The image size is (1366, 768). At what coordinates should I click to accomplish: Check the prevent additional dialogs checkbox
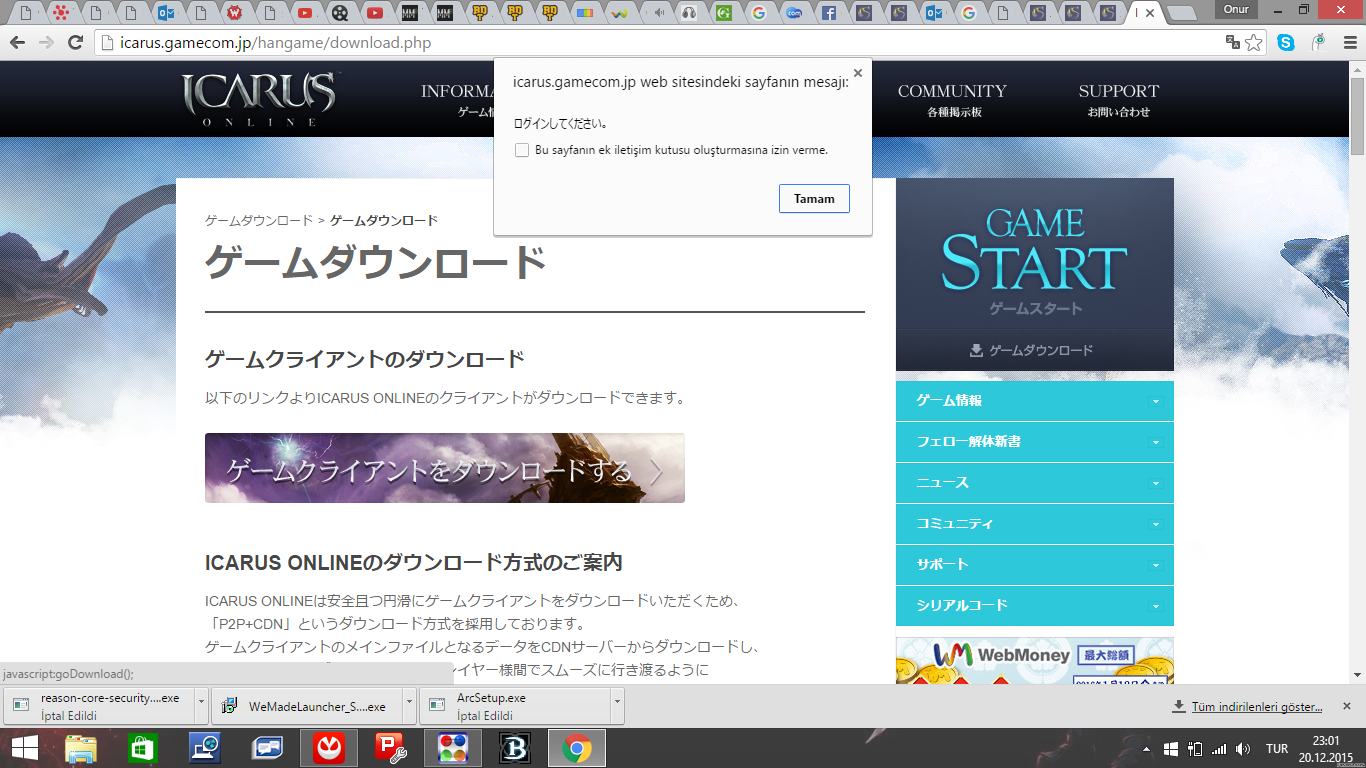(521, 150)
